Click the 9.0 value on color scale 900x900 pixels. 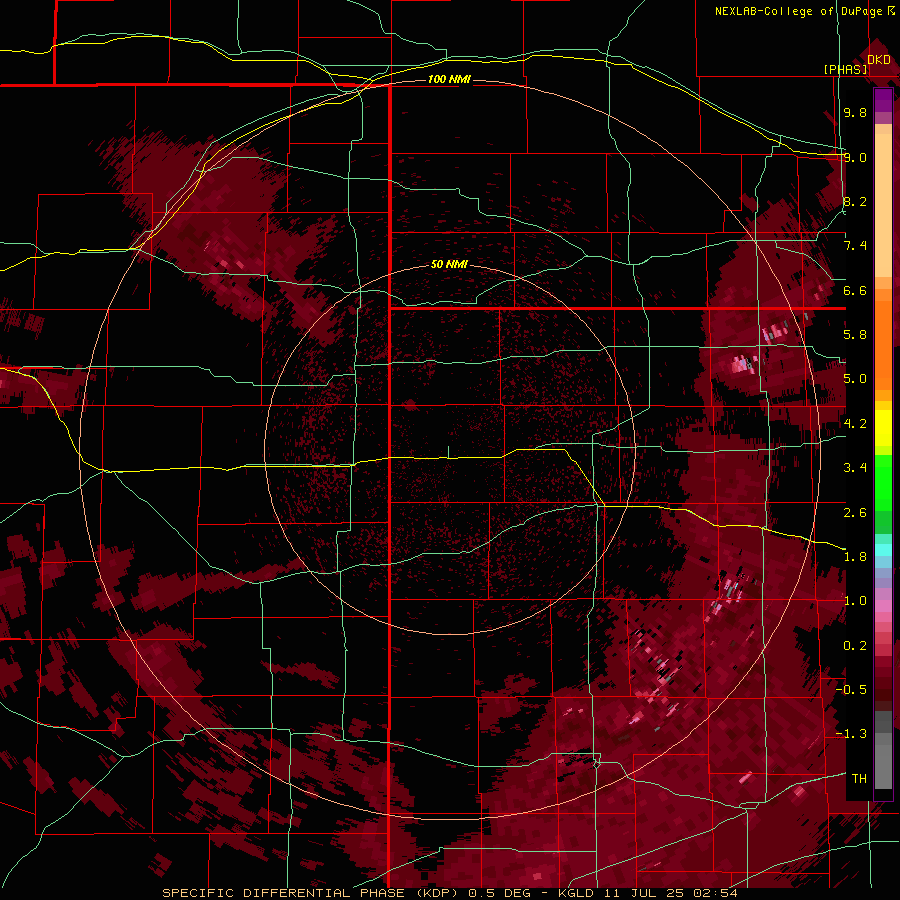click(x=855, y=157)
